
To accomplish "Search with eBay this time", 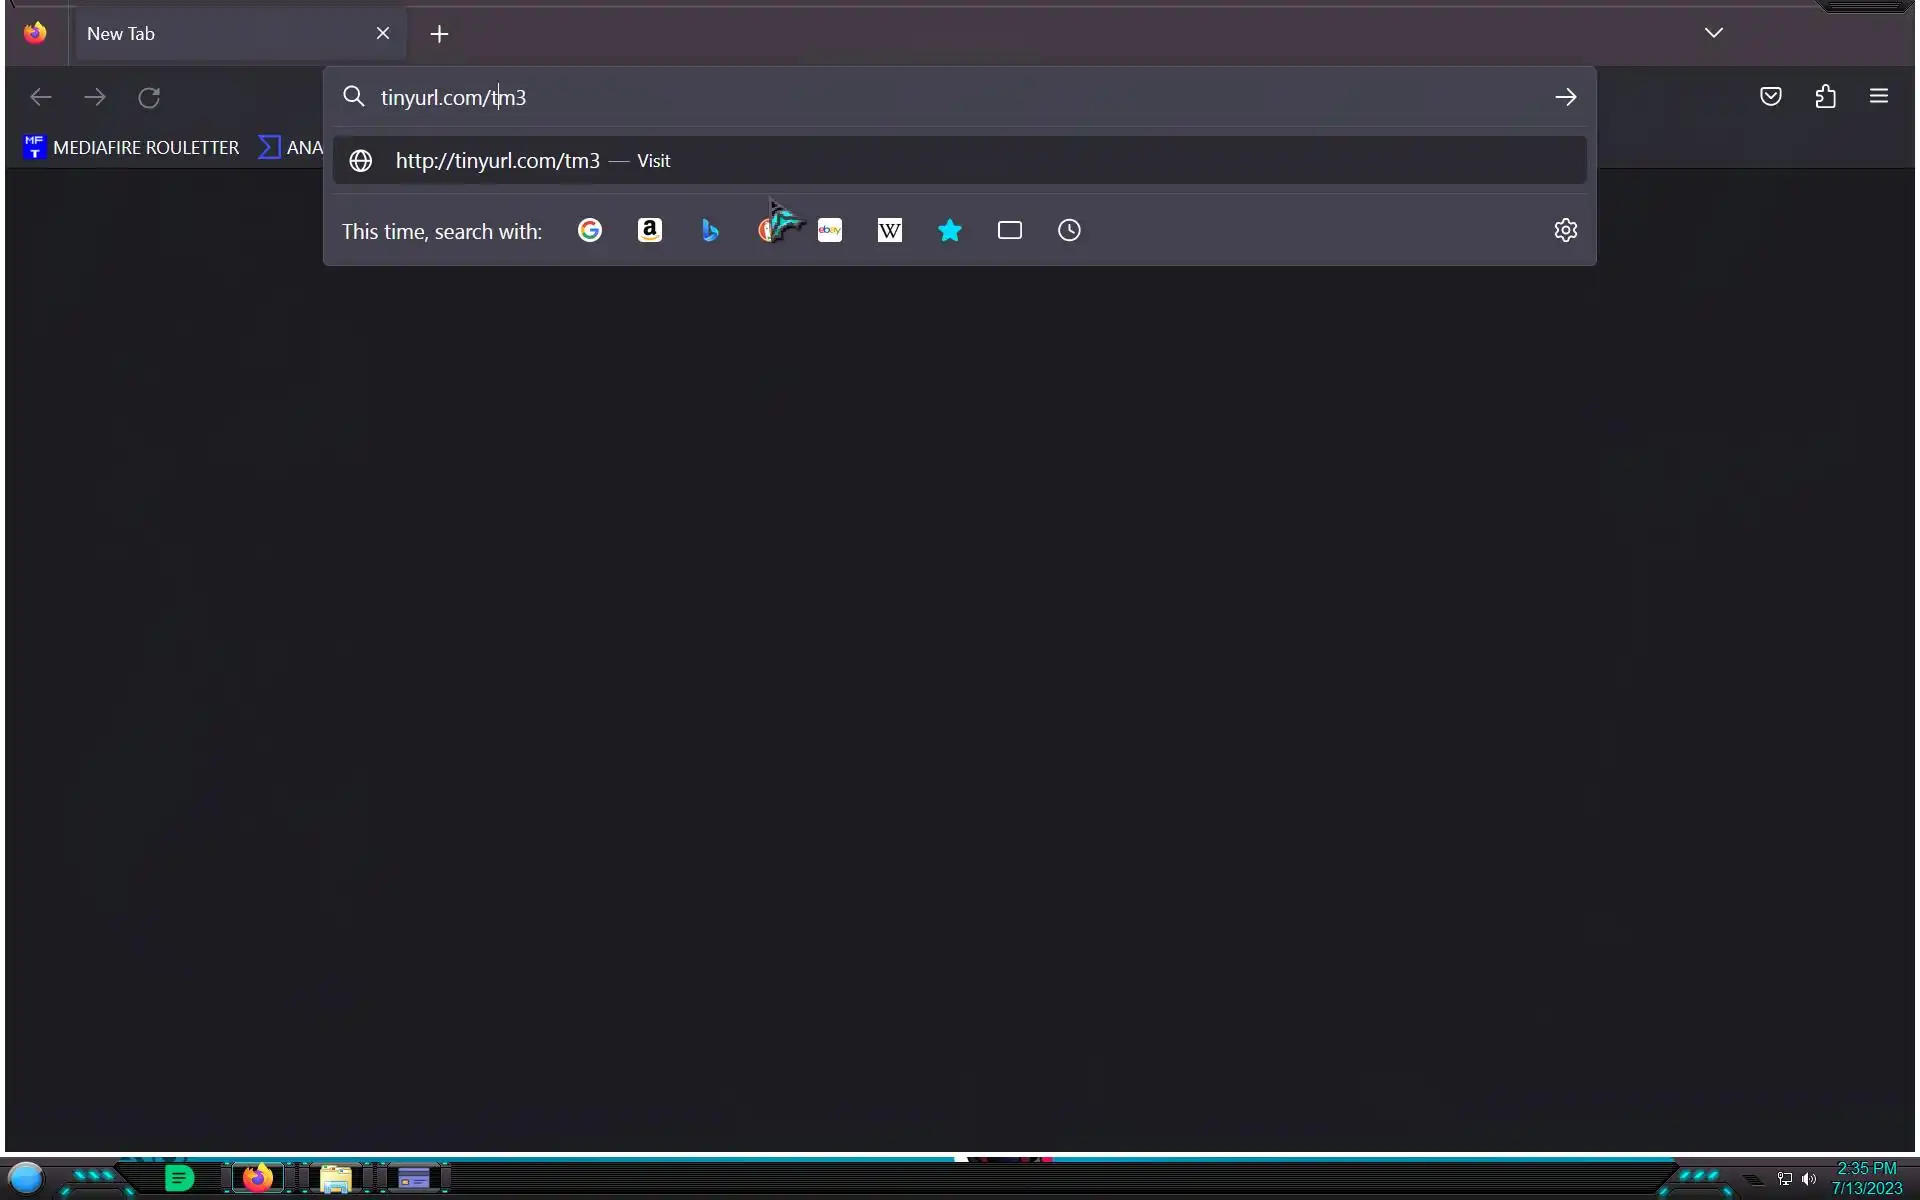I will tap(830, 231).
